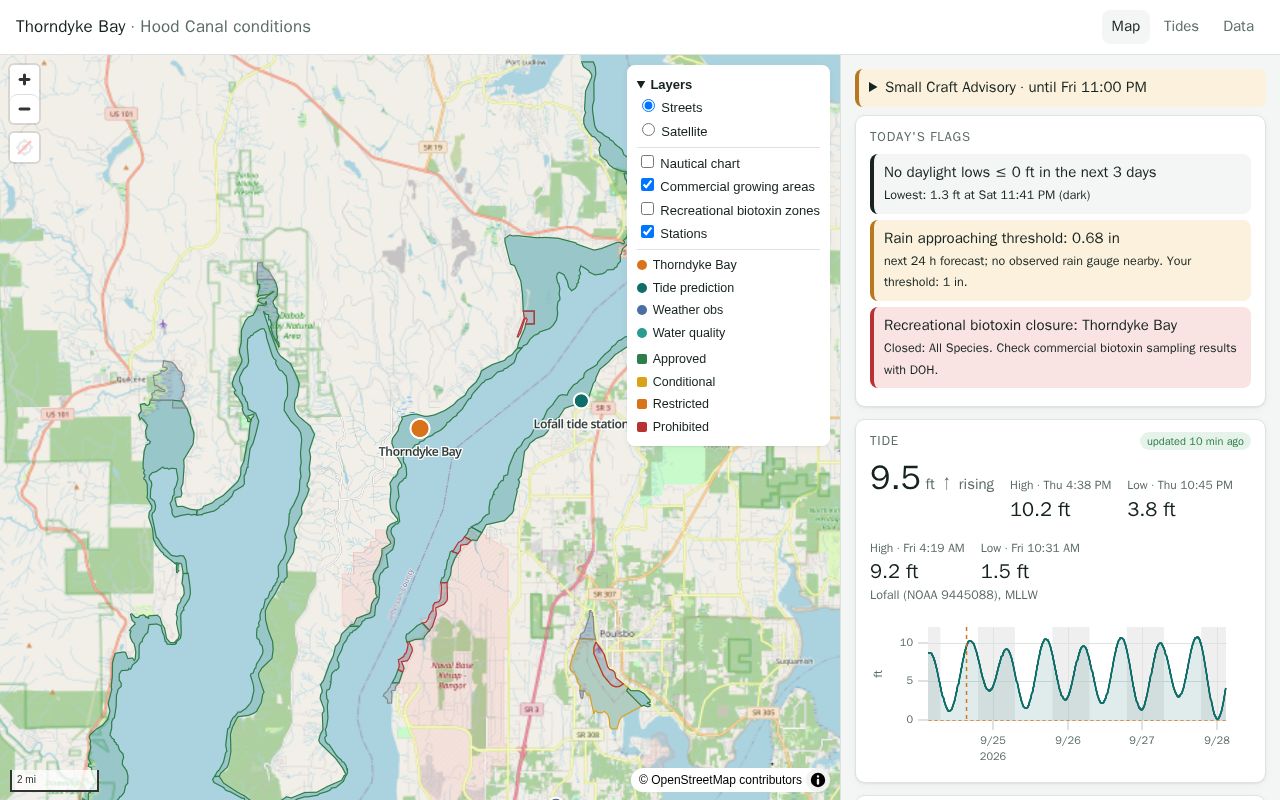This screenshot has height=800, width=1280.
Task: Click the 'Thorndyke Bay' page title
Action: 70,27
